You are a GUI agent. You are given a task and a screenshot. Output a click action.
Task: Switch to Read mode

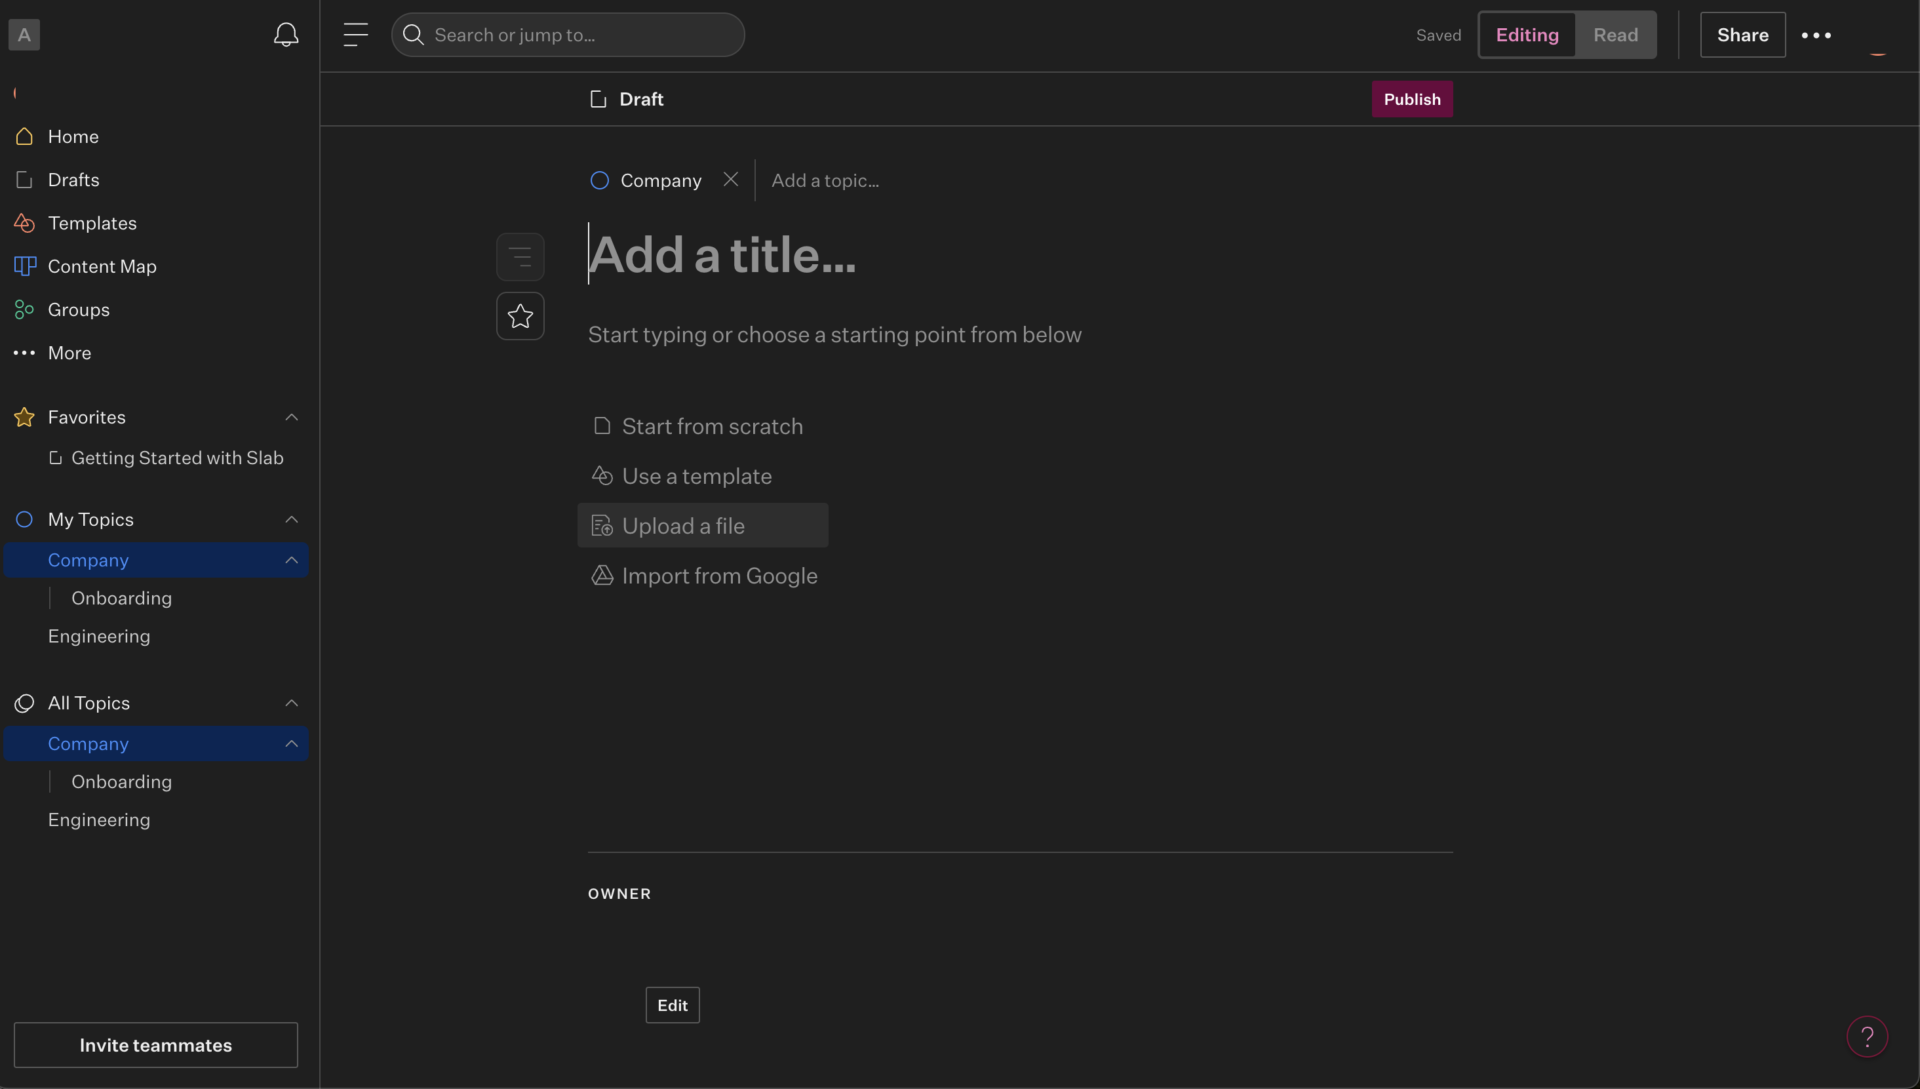(1614, 34)
